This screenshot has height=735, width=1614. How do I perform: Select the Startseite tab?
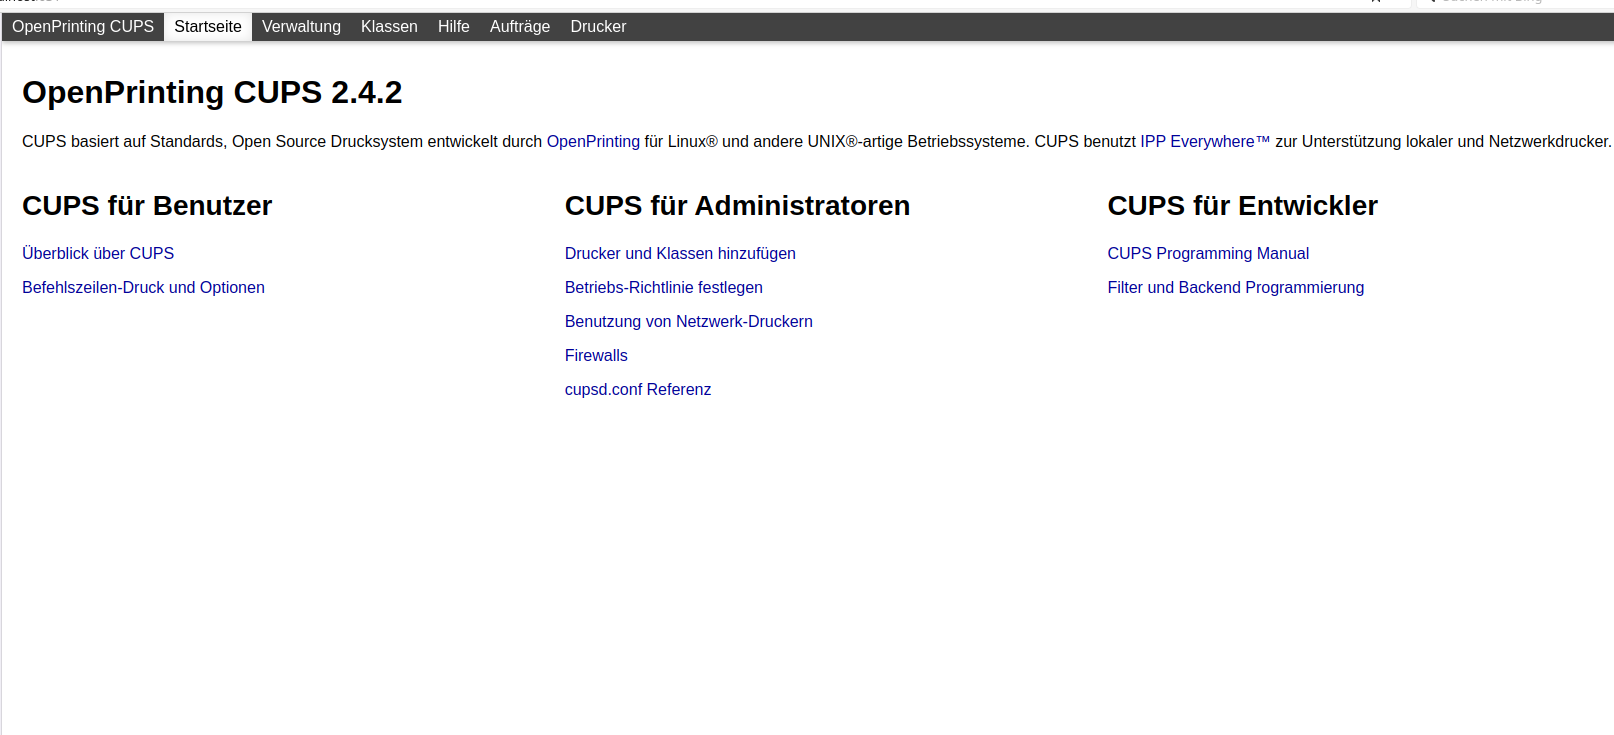[208, 27]
